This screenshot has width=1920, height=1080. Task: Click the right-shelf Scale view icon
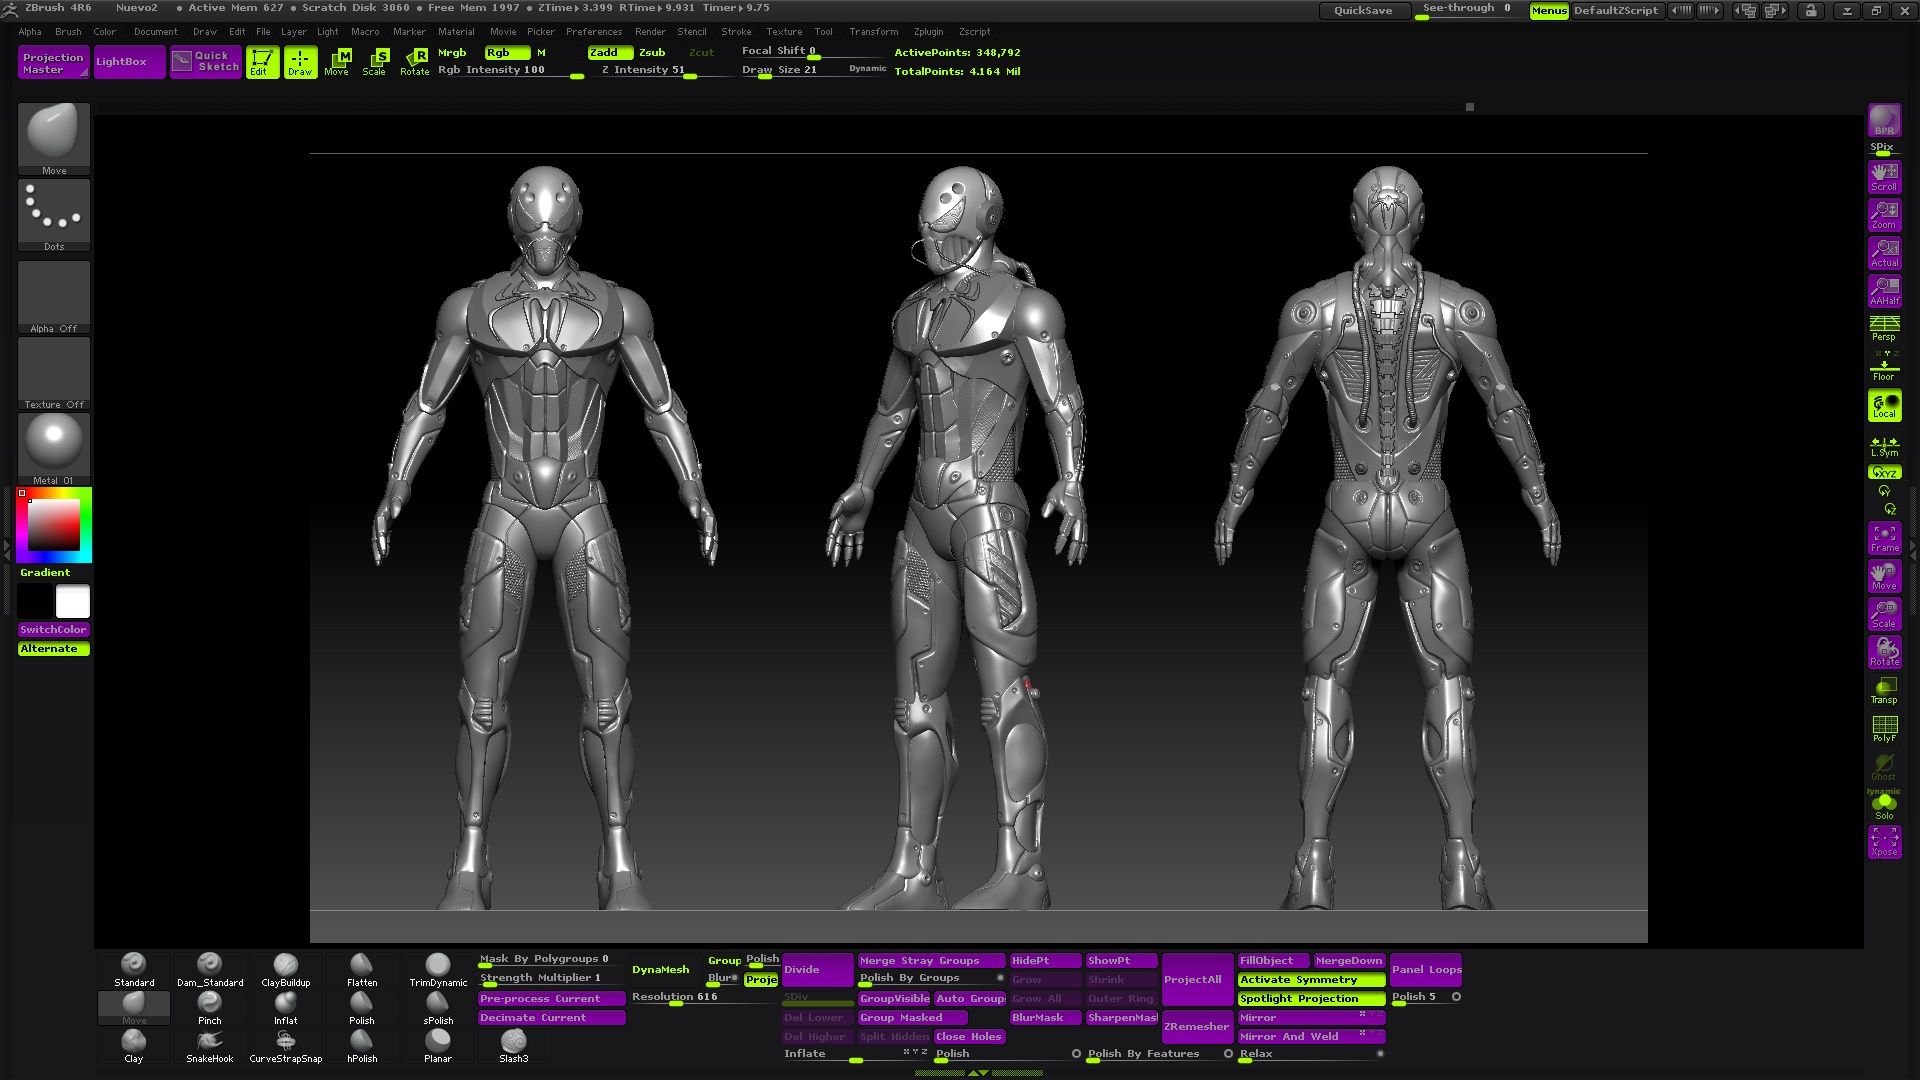(x=1884, y=614)
